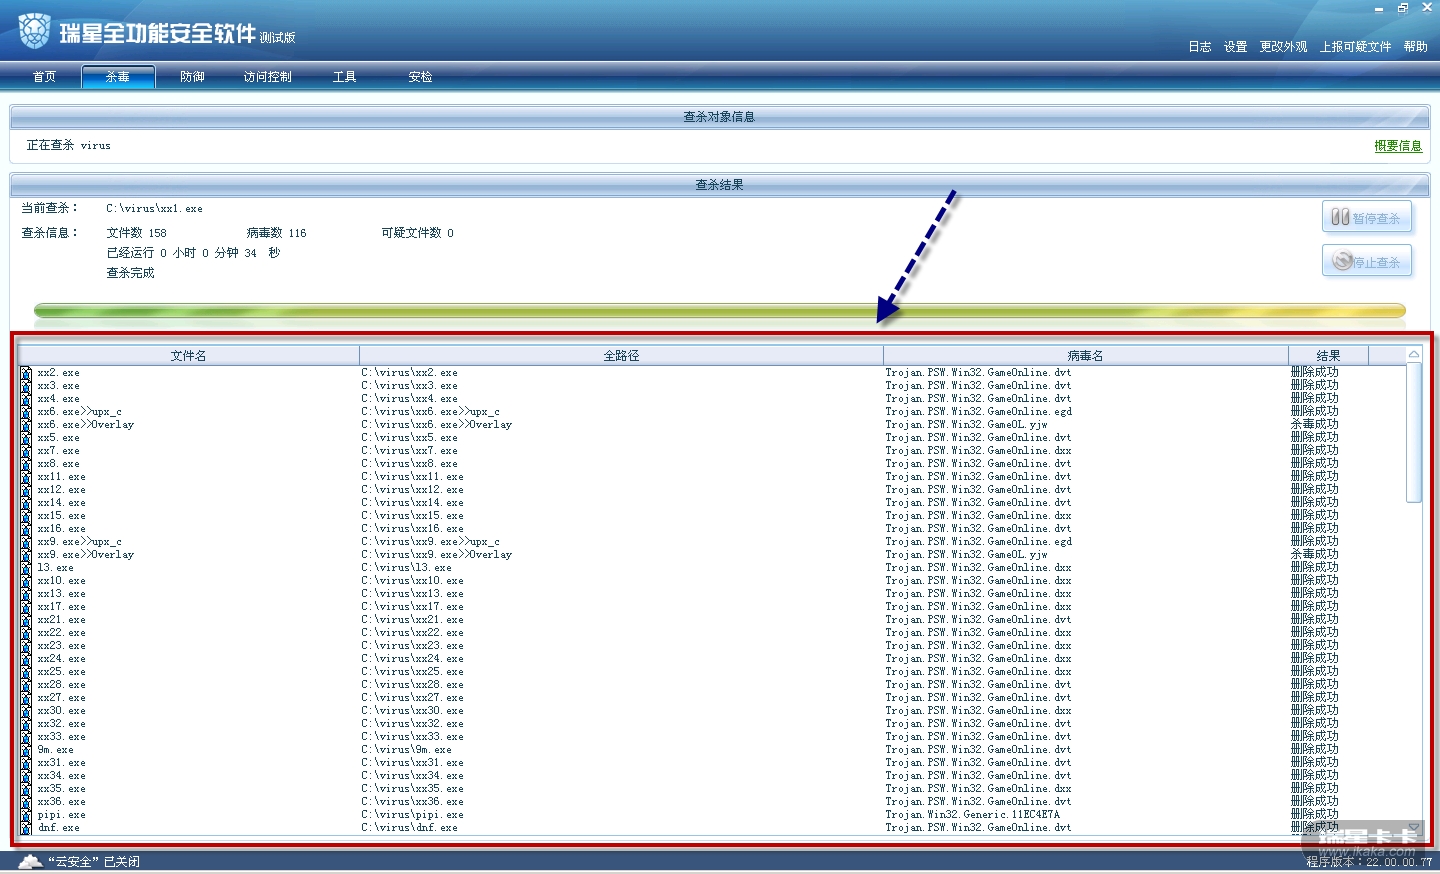
Task: Select the file icon for dnf.exe
Action: (x=26, y=828)
